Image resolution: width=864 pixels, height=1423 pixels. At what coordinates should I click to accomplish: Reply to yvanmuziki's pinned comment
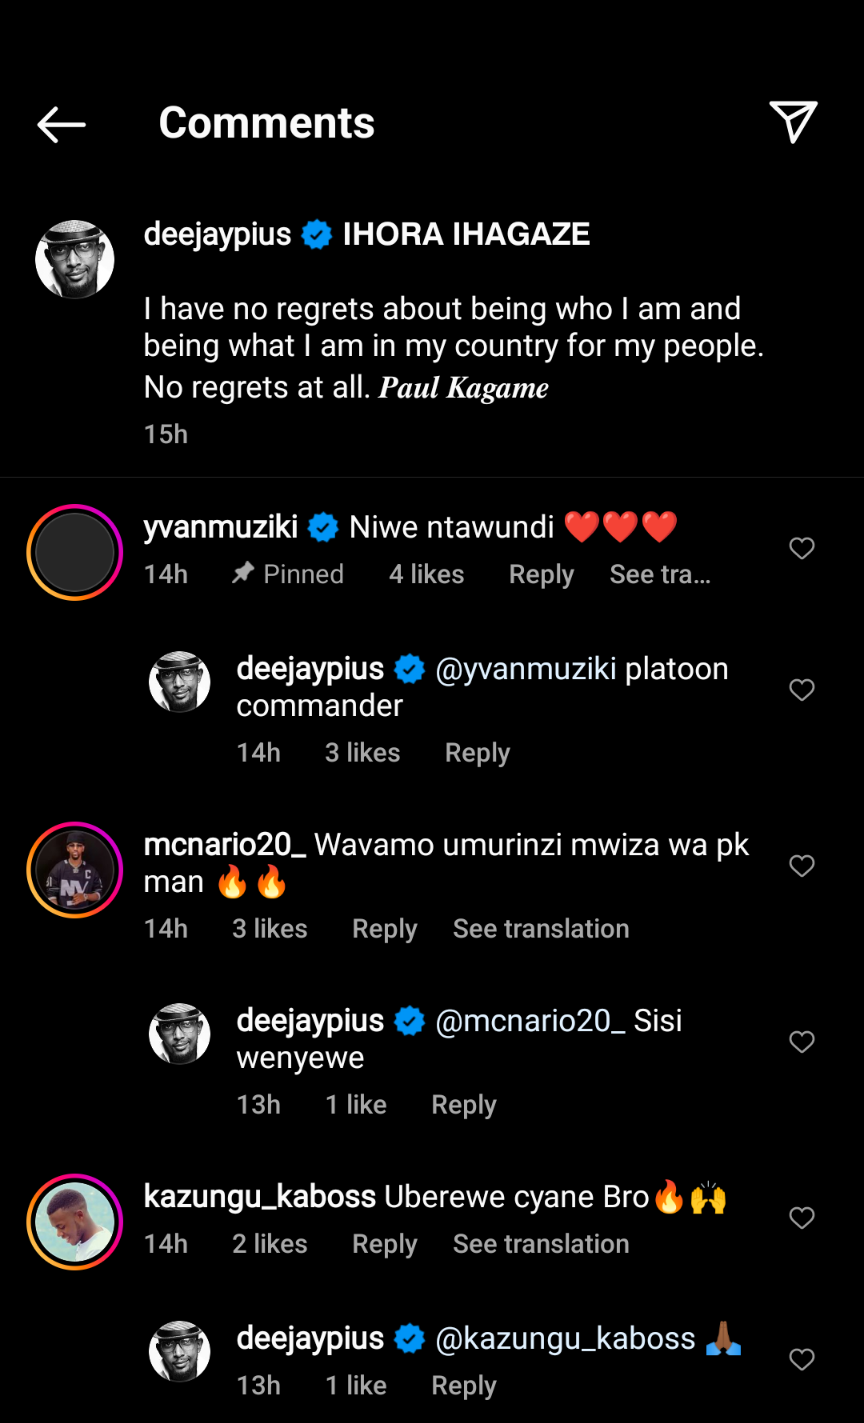coord(541,574)
